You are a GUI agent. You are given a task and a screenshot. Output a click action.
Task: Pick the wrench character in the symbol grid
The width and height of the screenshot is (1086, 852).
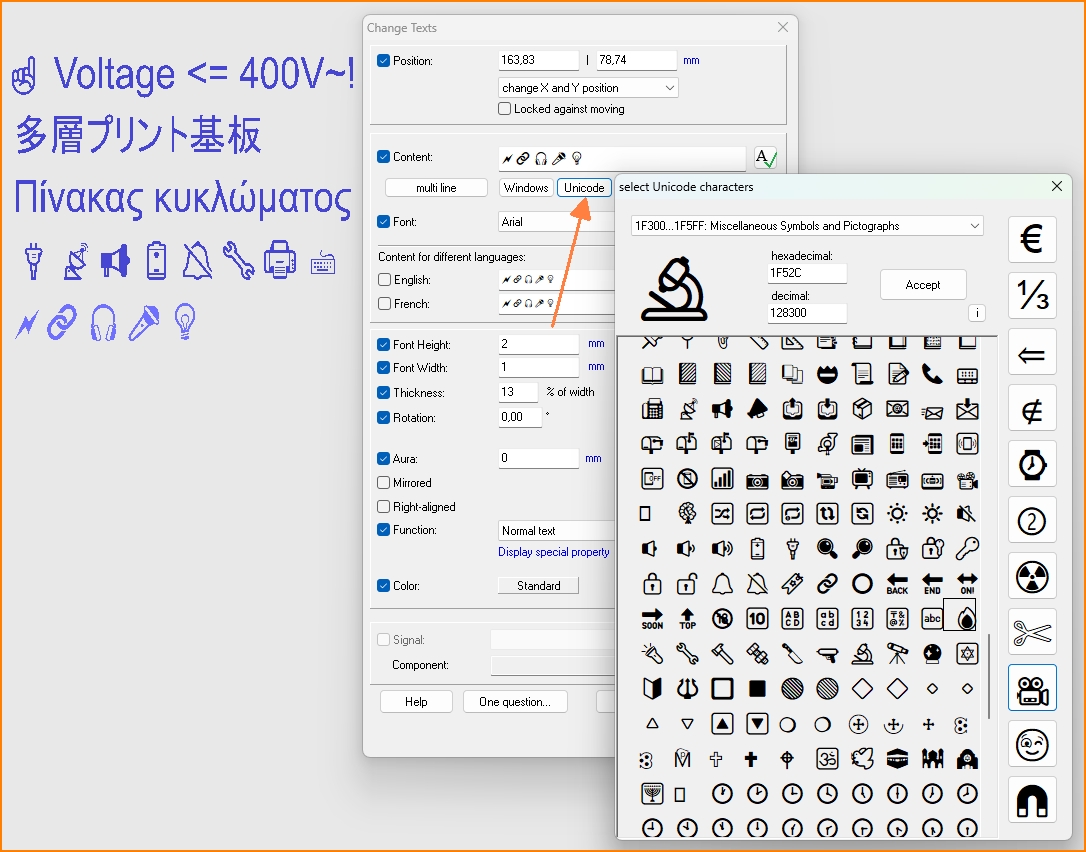[687, 654]
